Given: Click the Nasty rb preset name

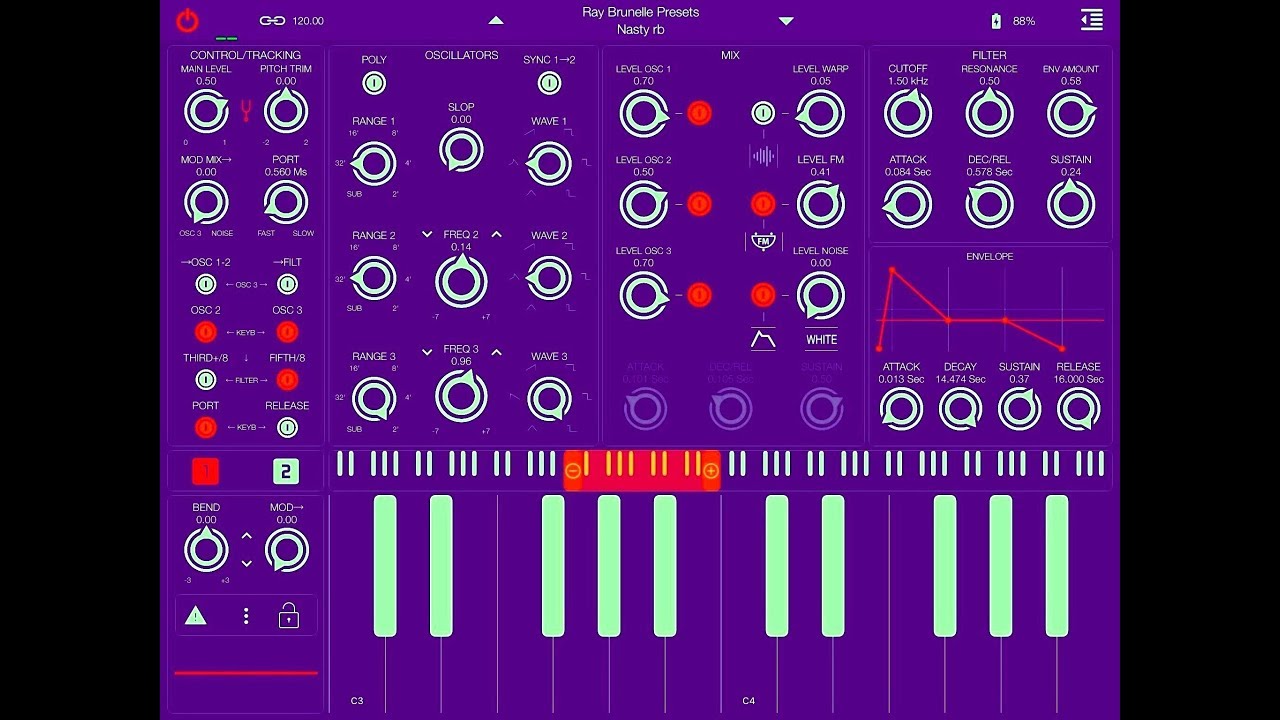Looking at the screenshot, I should [641, 30].
